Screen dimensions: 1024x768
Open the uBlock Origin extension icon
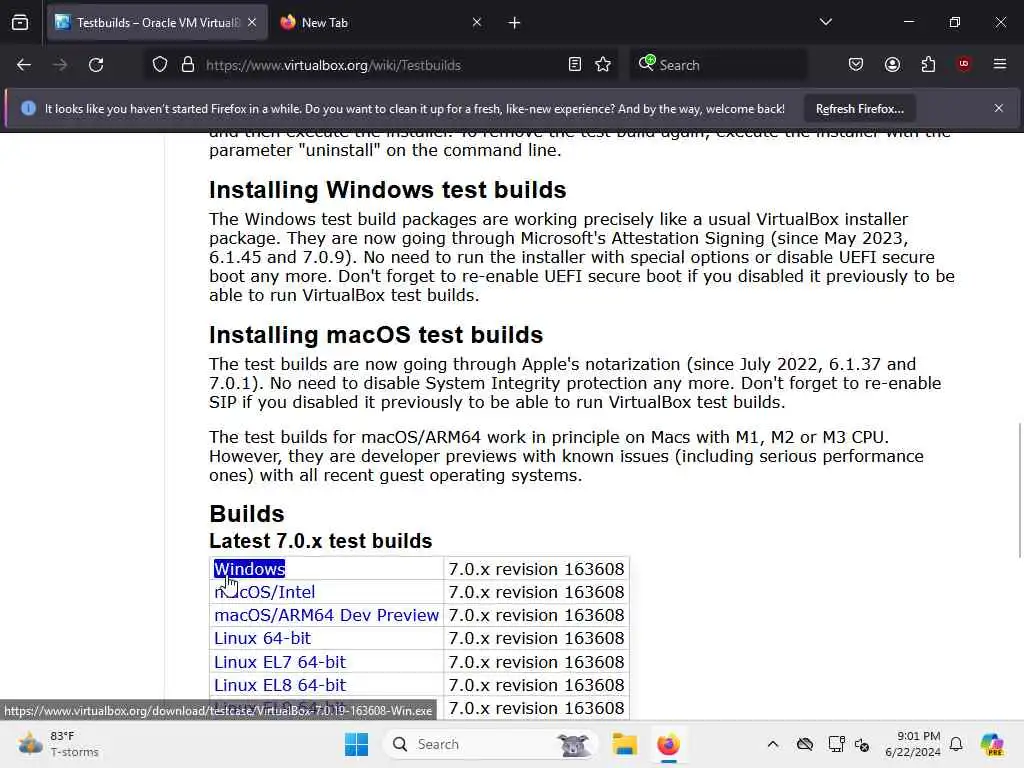click(964, 64)
